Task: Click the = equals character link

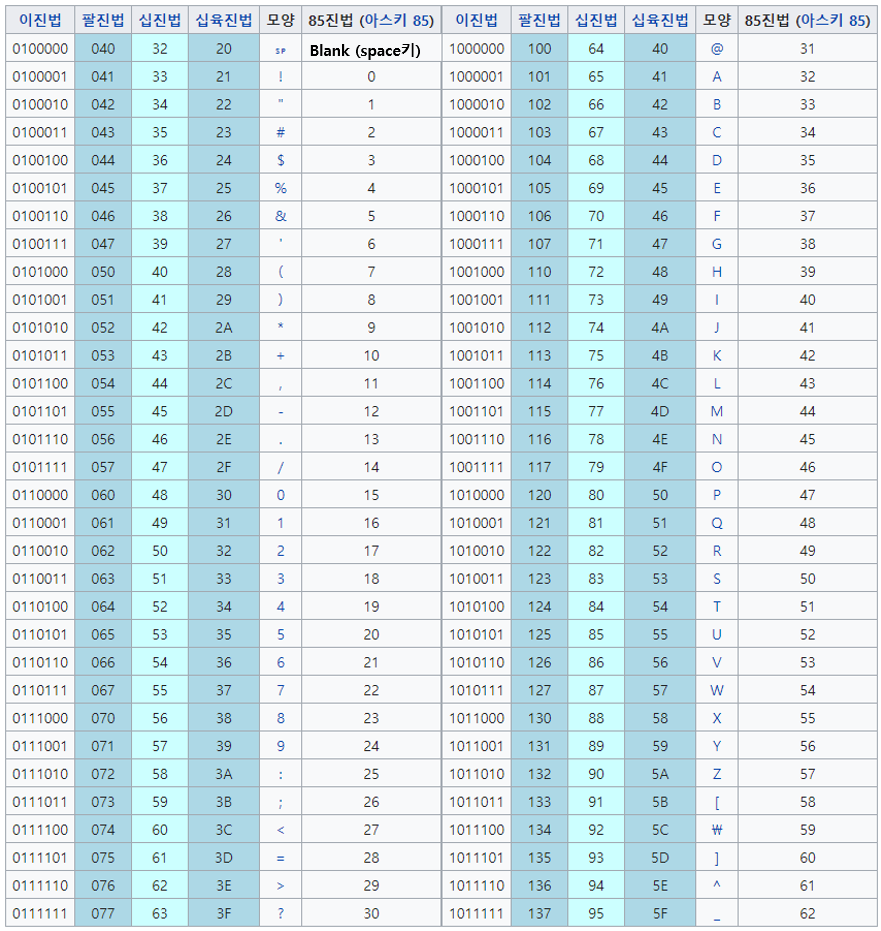Action: coord(281,859)
